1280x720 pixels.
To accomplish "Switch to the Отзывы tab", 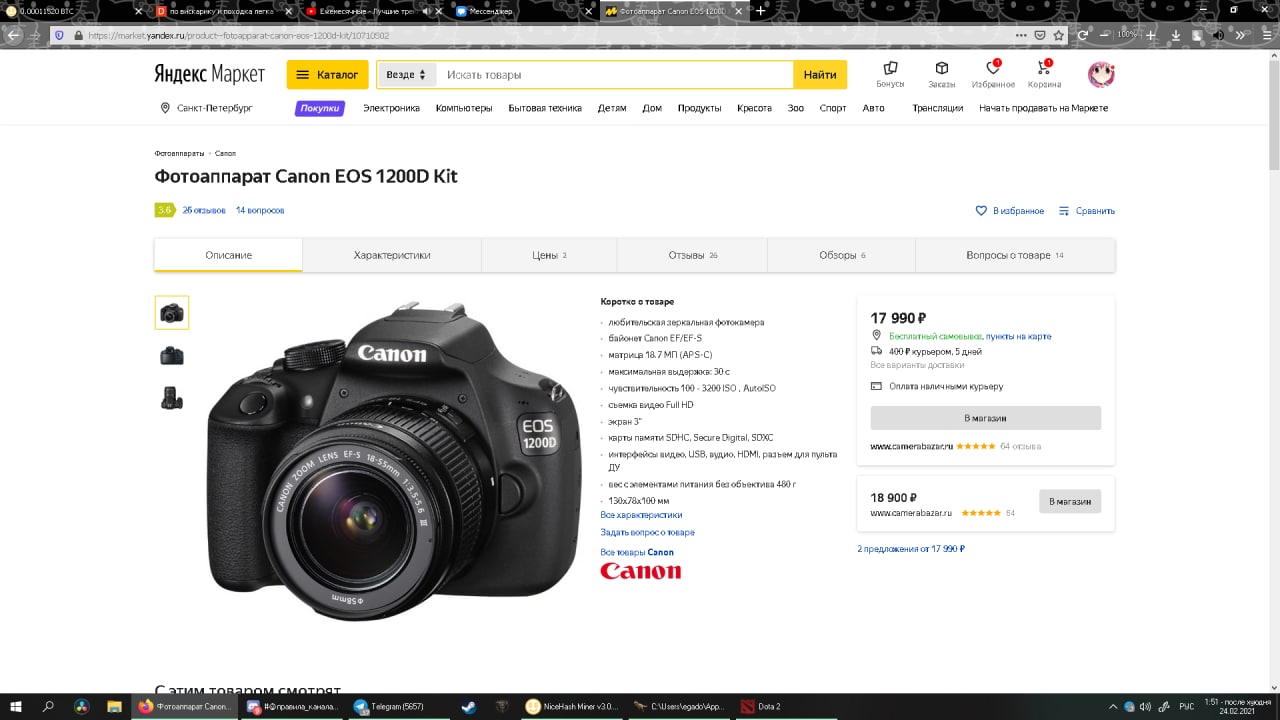I will click(693, 255).
